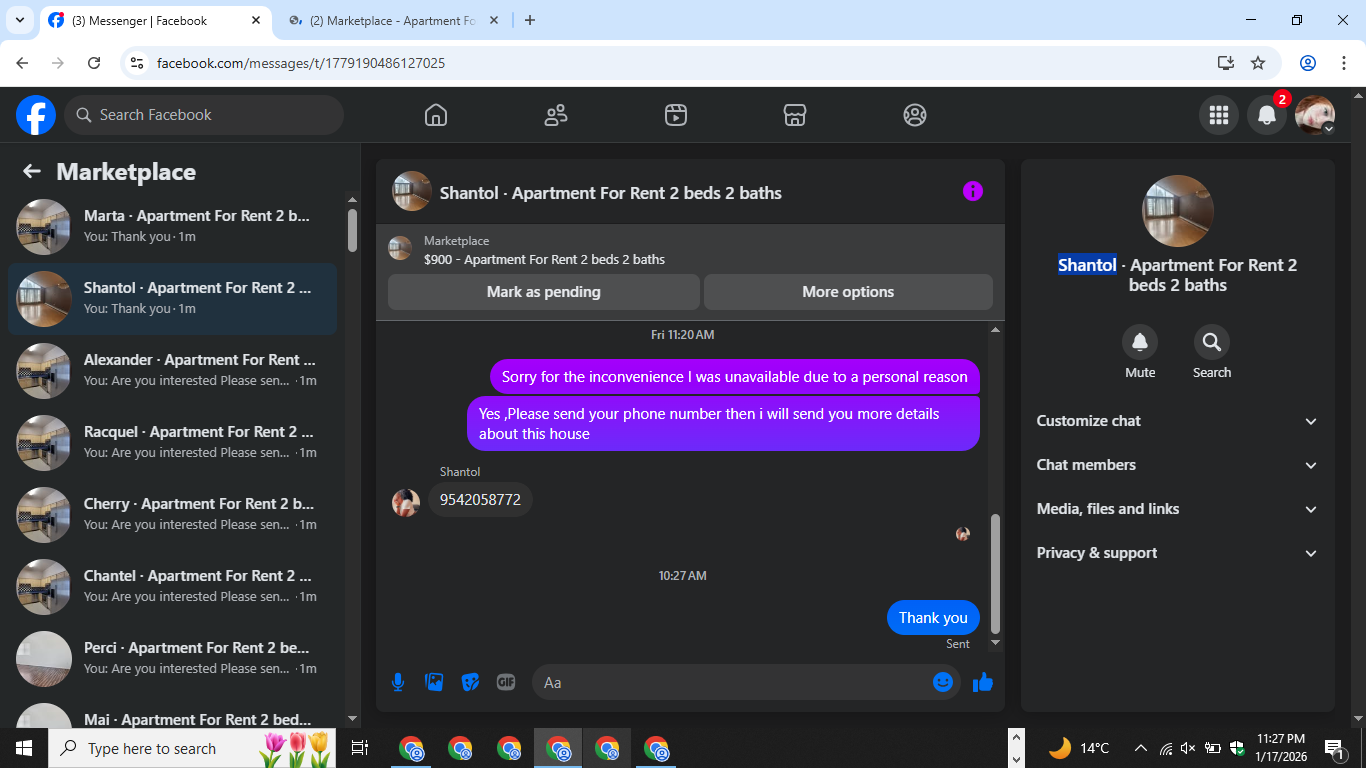Viewport: 1366px width, 768px height.
Task: Reload the page in Chrome
Action: coord(94,63)
